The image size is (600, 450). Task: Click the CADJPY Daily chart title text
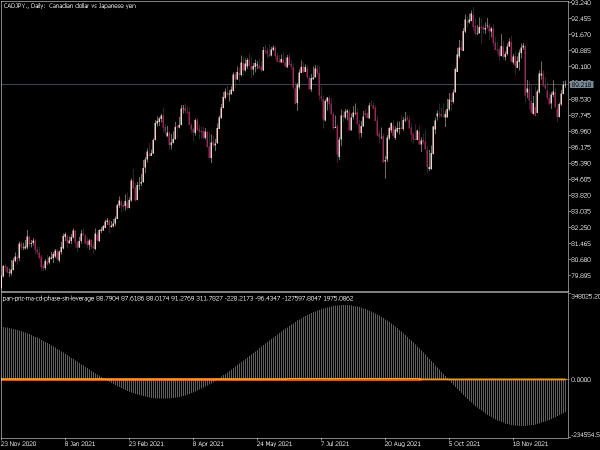click(69, 6)
